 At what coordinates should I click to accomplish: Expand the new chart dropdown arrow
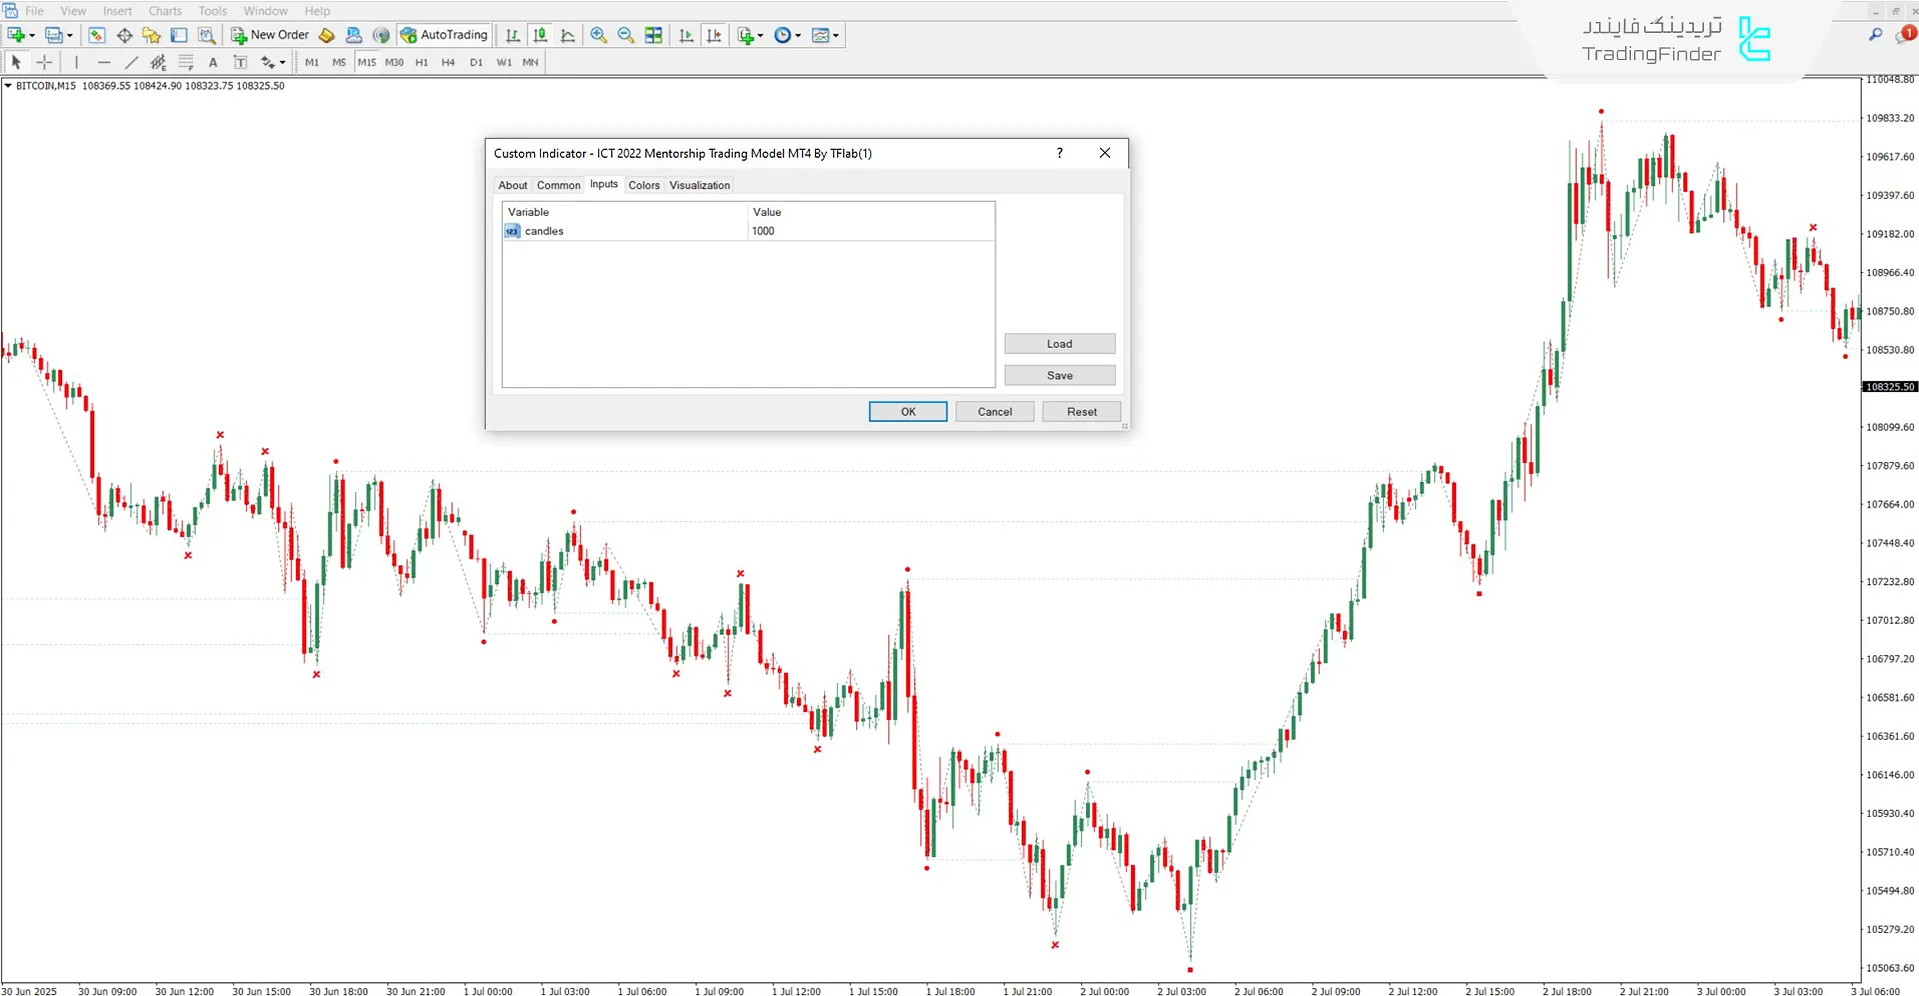tap(32, 35)
